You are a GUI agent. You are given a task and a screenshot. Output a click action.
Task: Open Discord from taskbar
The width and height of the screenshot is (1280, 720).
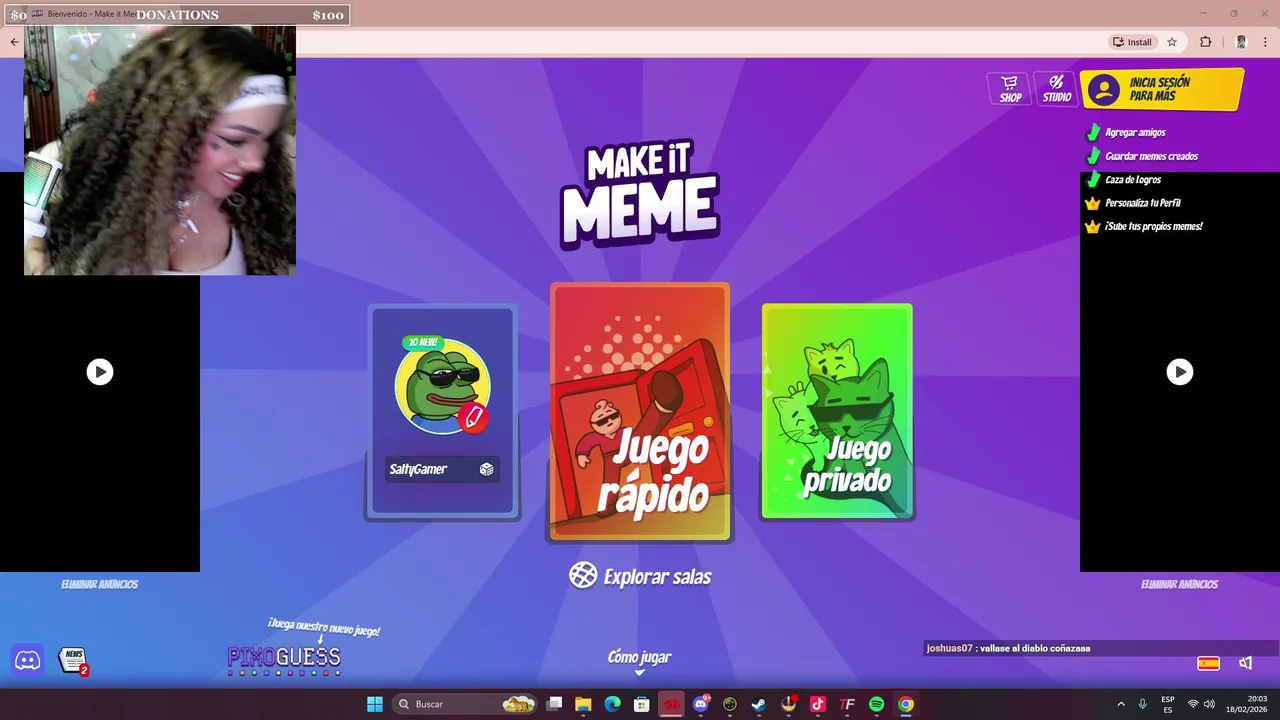tap(701, 704)
